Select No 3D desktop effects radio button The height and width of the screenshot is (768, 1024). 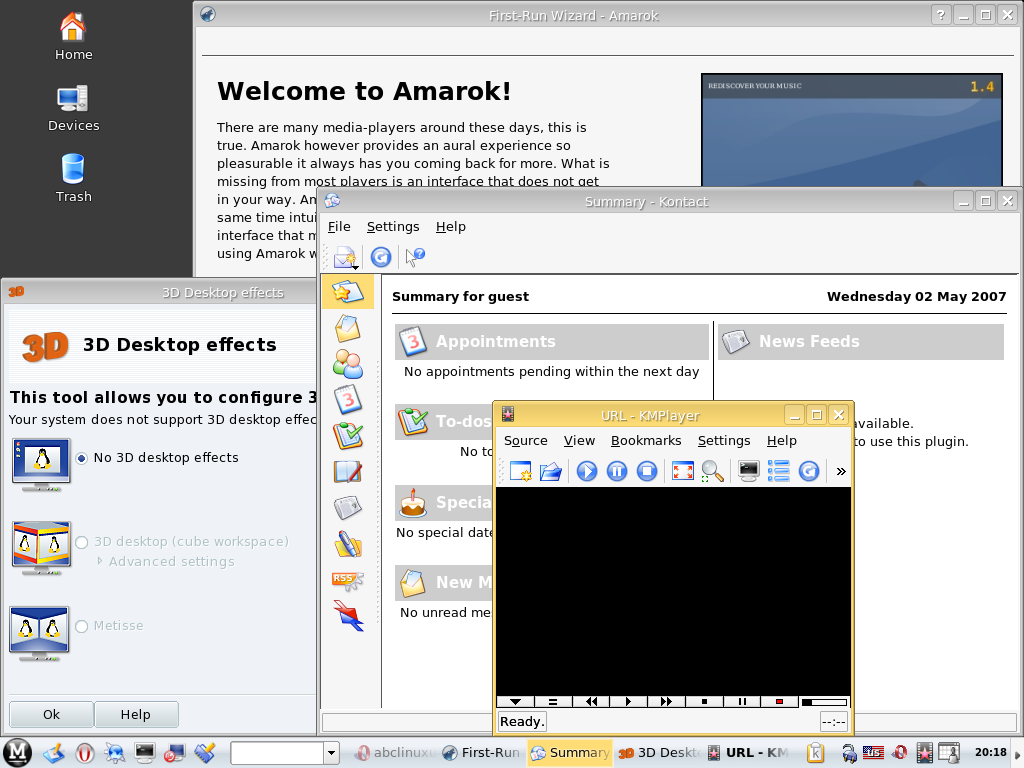point(82,458)
